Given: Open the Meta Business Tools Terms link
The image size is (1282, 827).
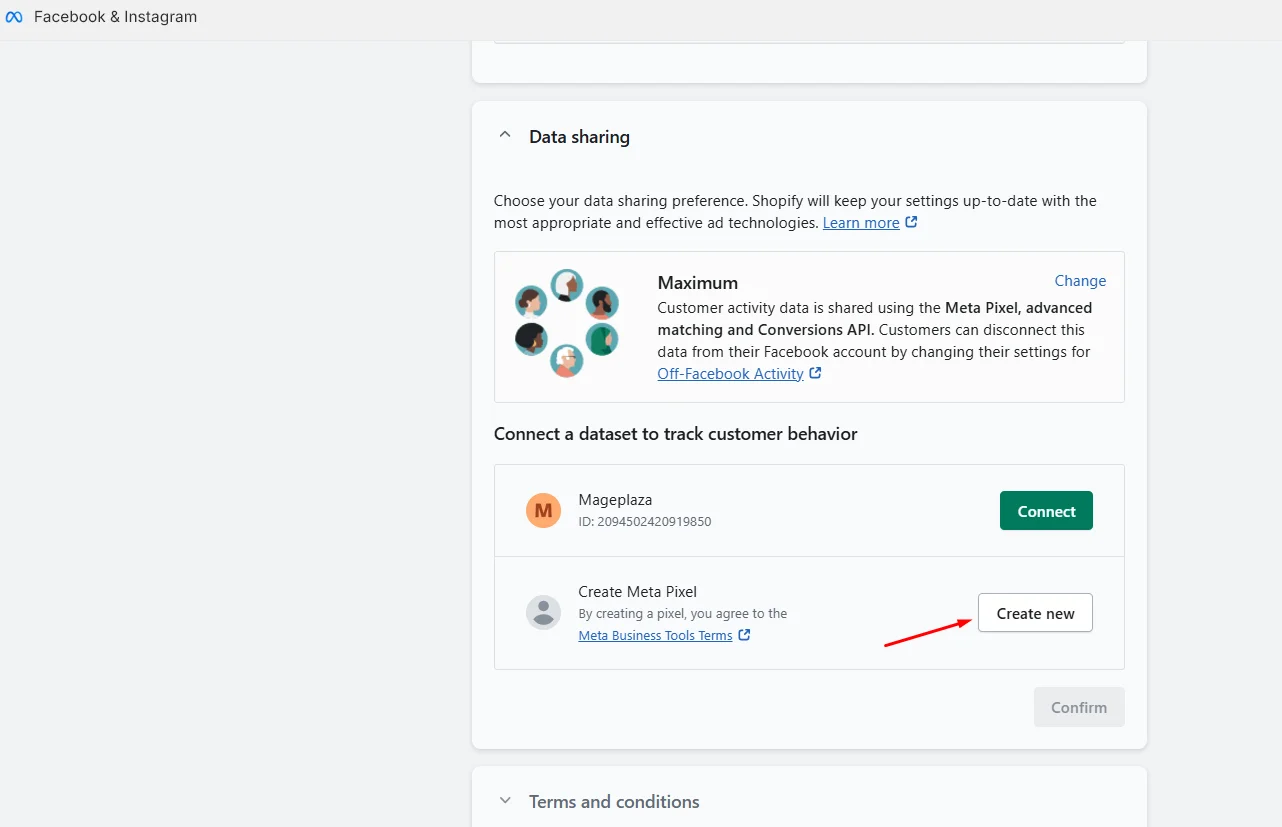Looking at the screenshot, I should click(655, 636).
